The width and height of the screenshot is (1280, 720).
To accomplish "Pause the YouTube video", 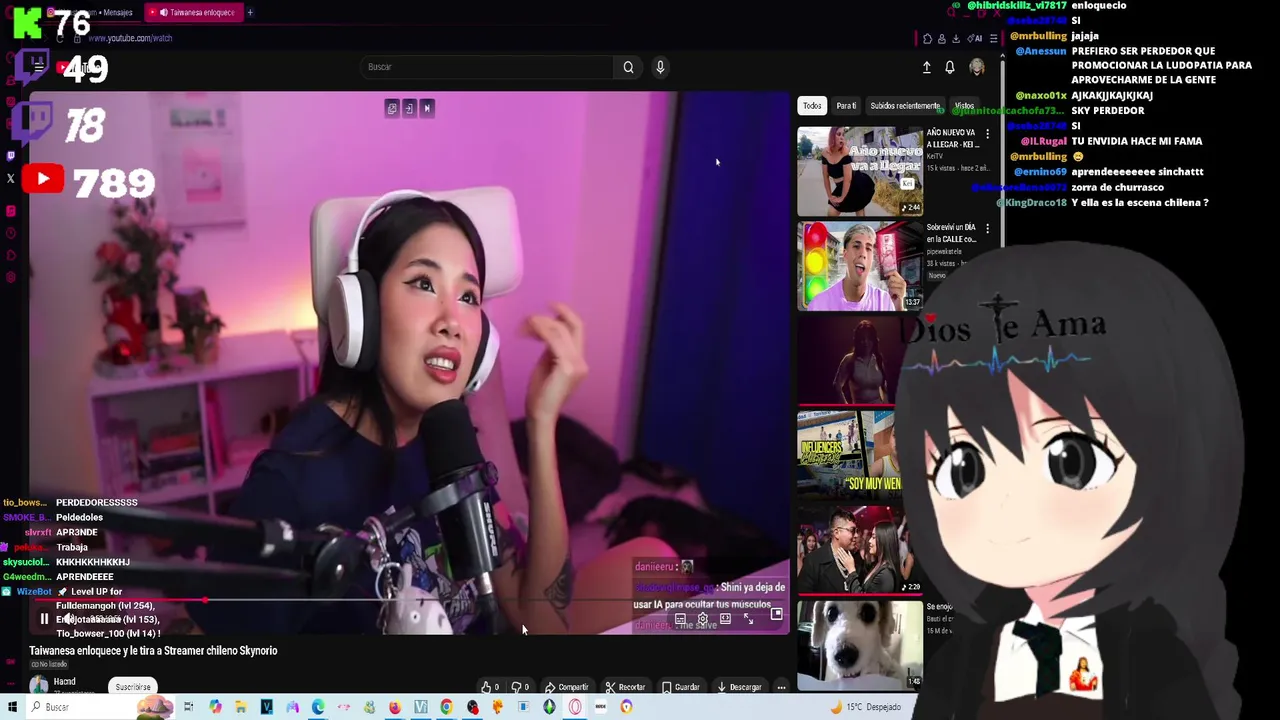I will 44,619.
